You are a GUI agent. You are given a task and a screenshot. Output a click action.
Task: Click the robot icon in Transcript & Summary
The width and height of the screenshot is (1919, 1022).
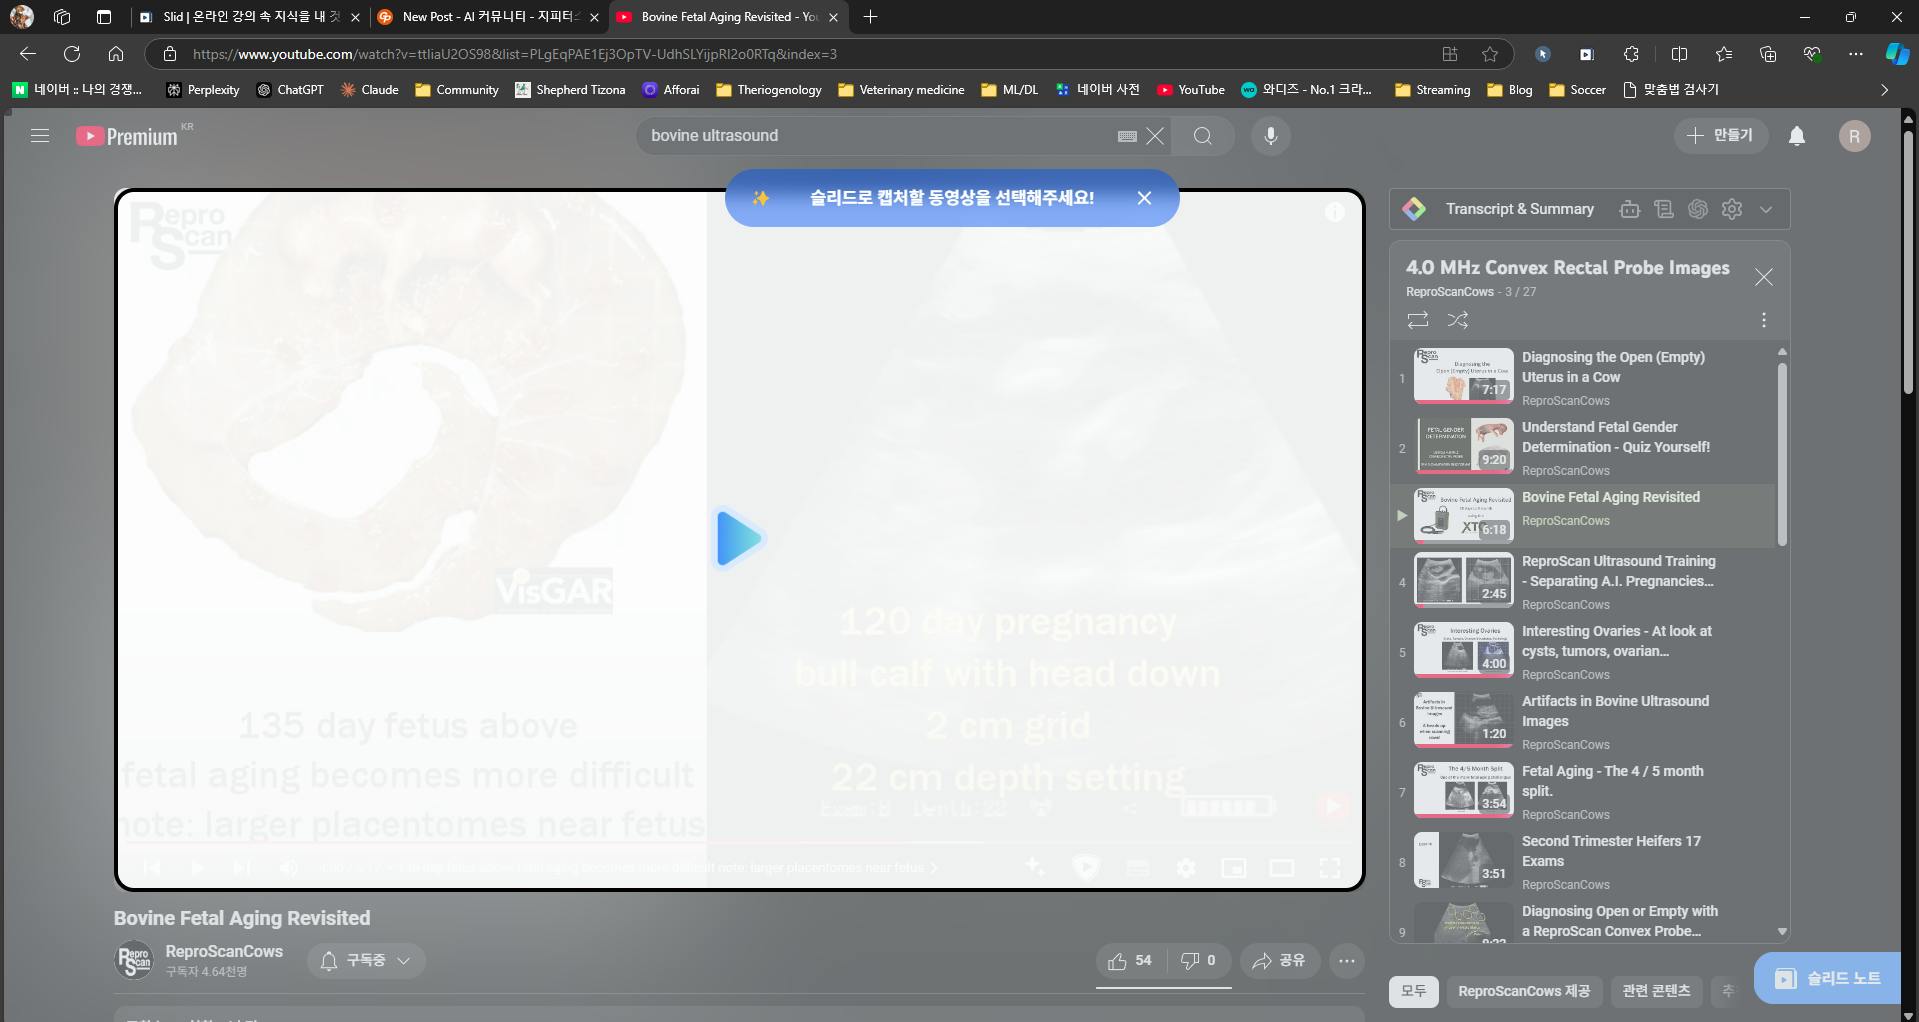pyautogui.click(x=1630, y=209)
